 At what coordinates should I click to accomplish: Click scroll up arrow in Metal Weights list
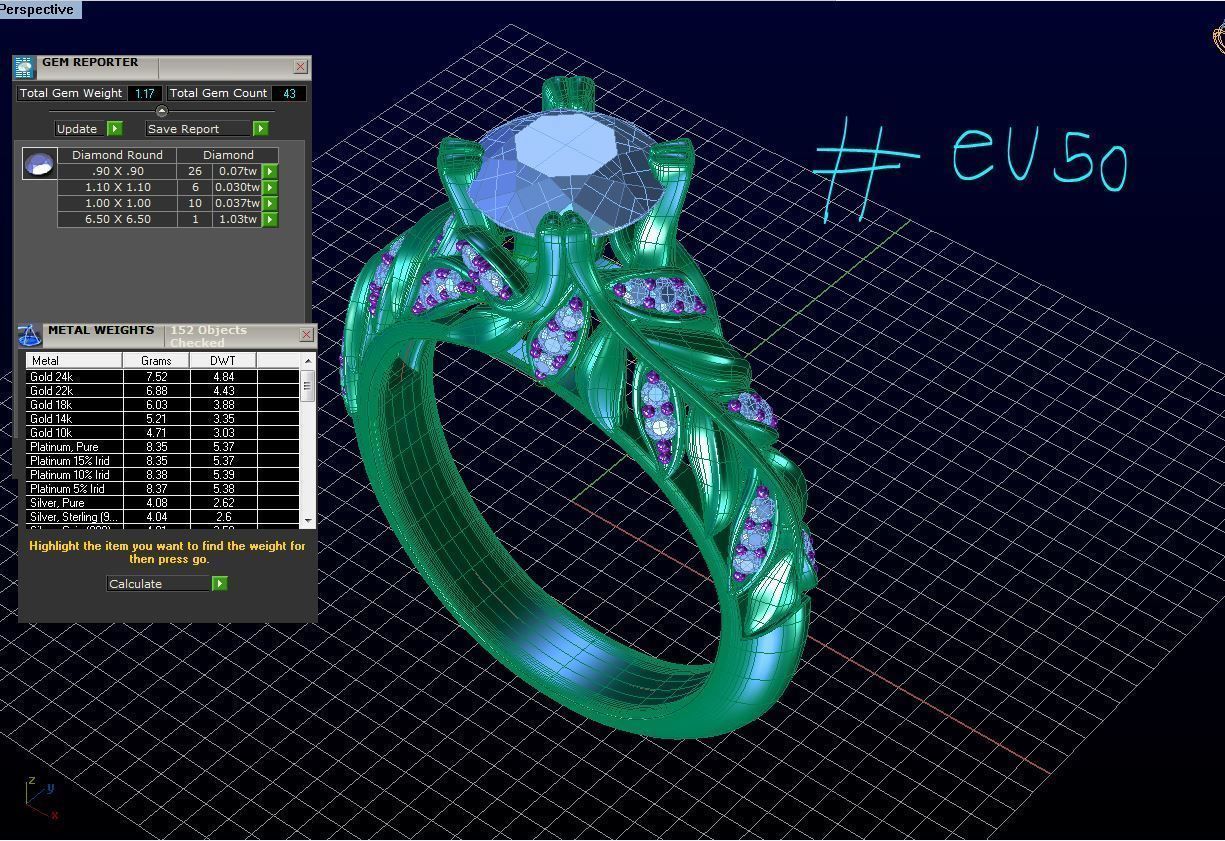point(308,360)
